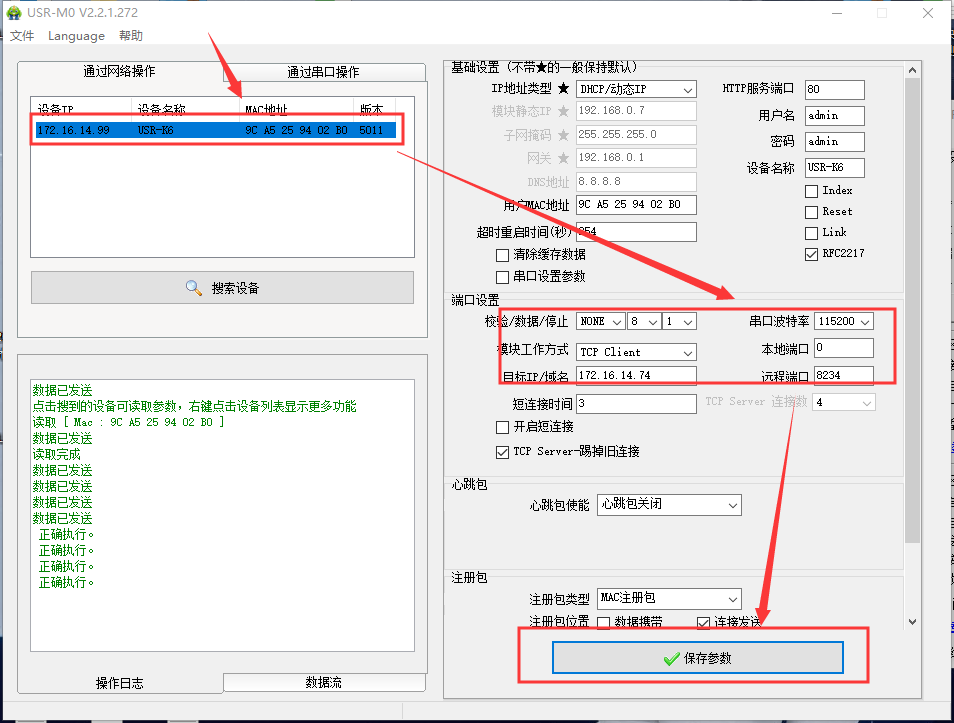Viewport: 954px width, 723px height.
Task: Open the IP地址类型 DHCP dropdown
Action: [686, 90]
